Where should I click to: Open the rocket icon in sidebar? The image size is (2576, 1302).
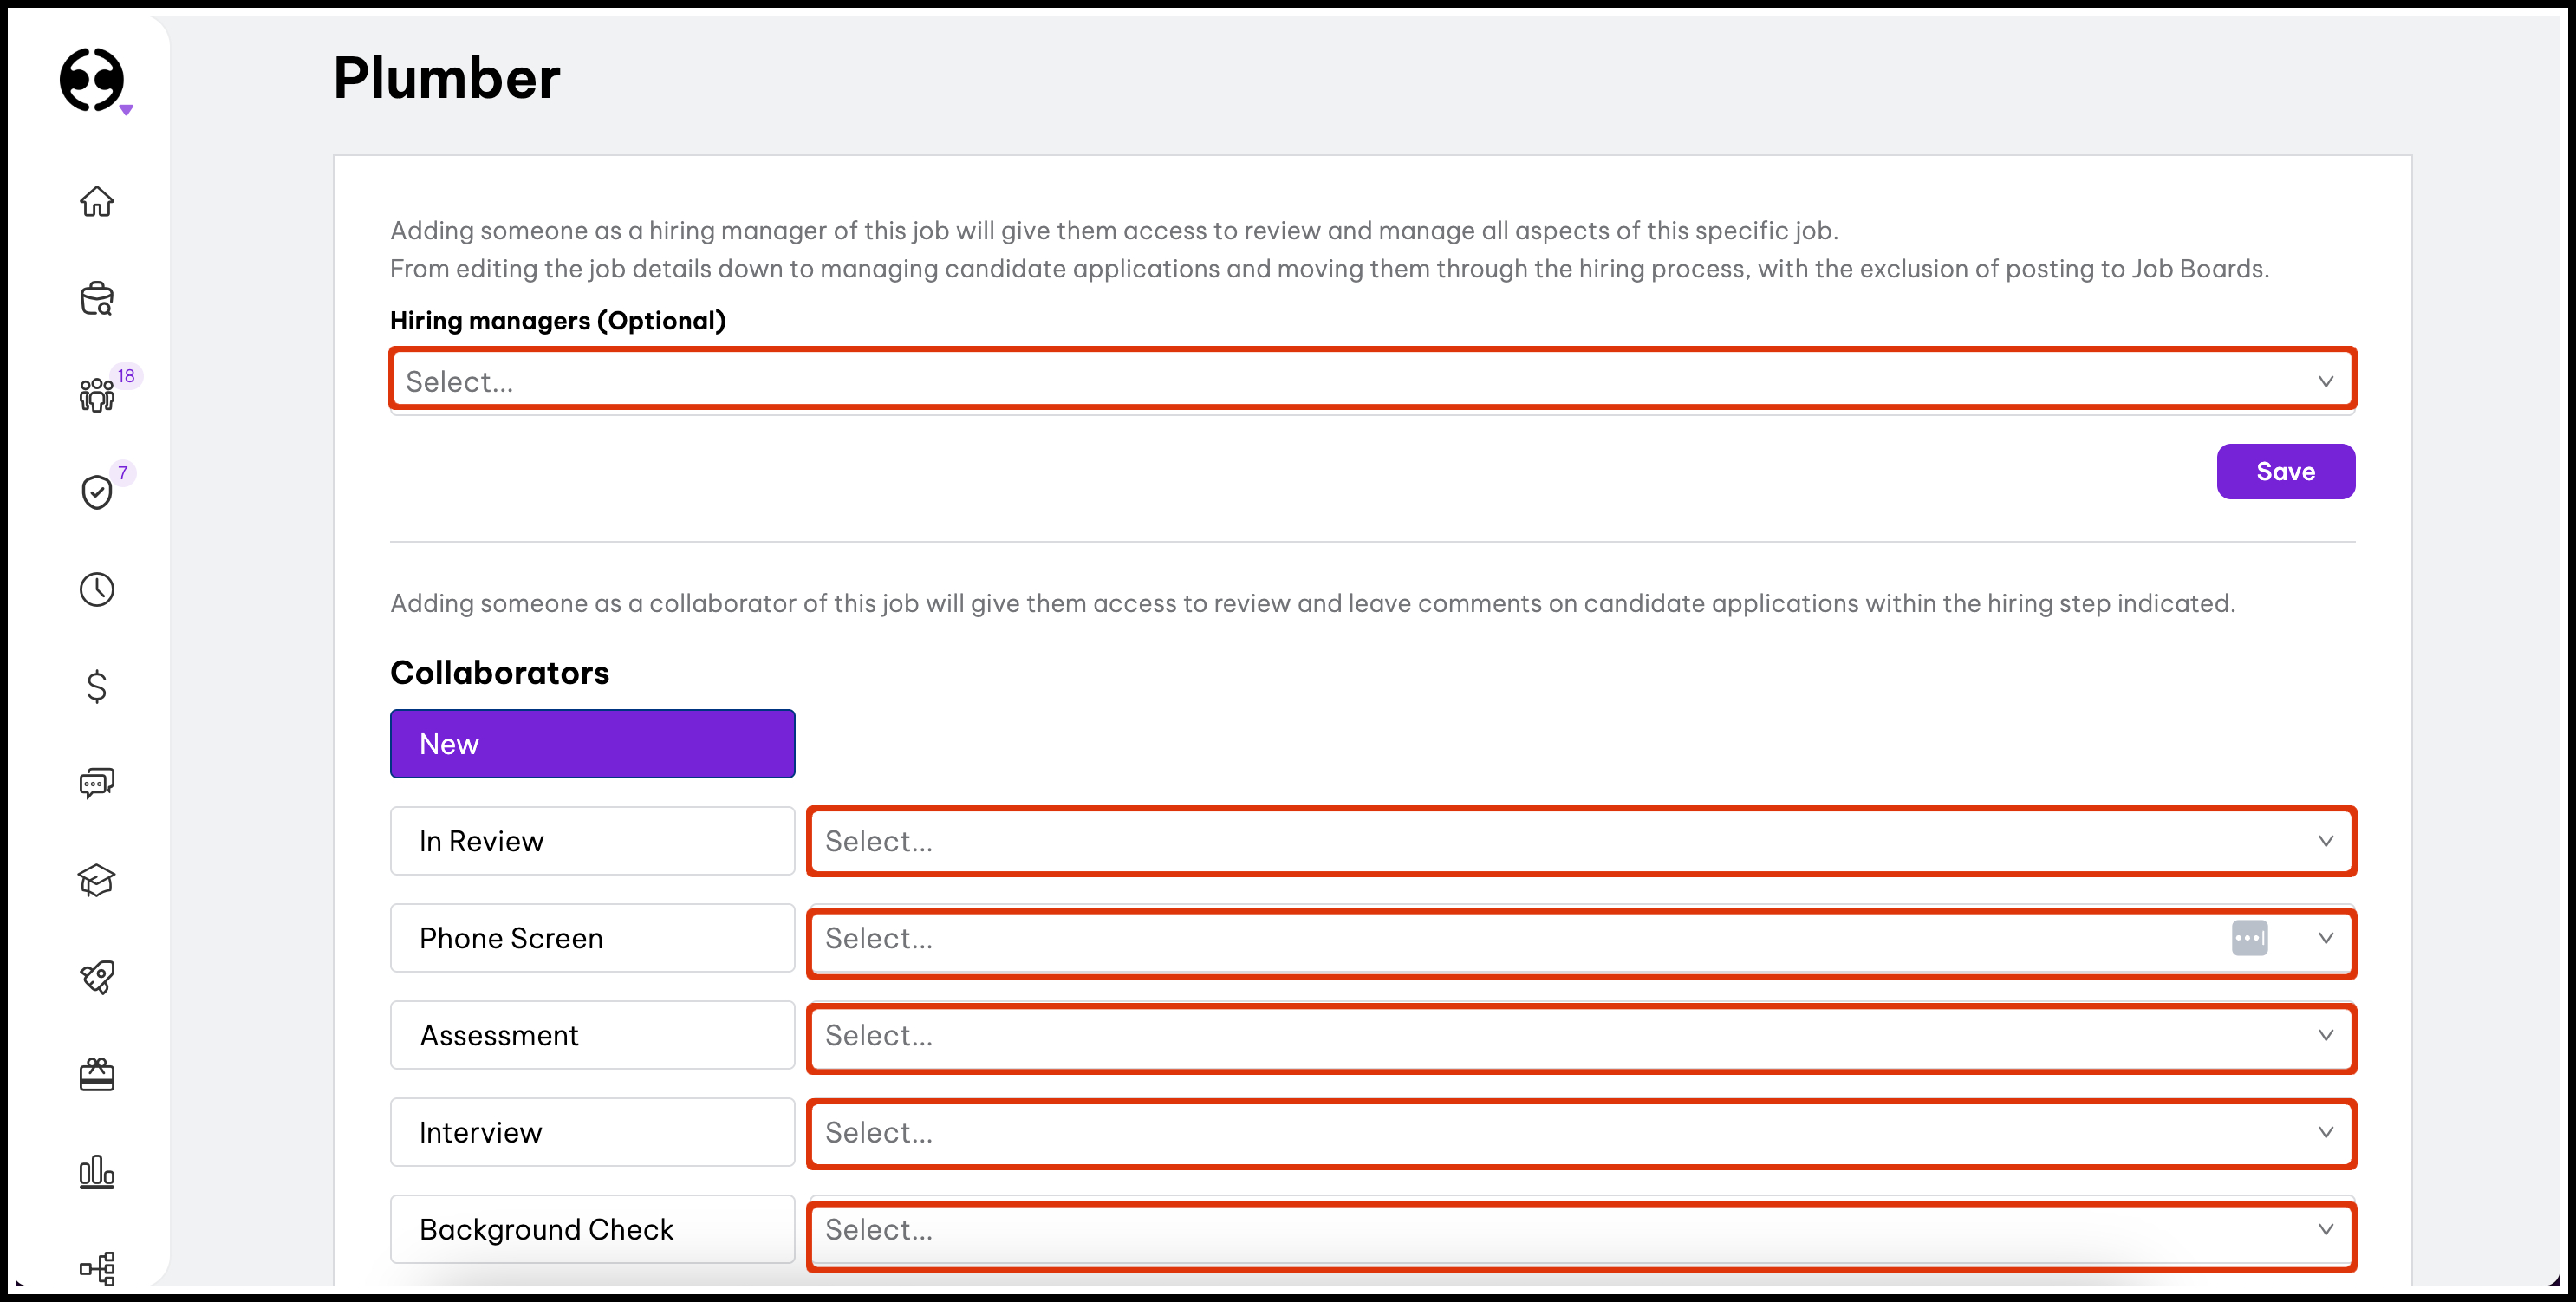tap(97, 977)
